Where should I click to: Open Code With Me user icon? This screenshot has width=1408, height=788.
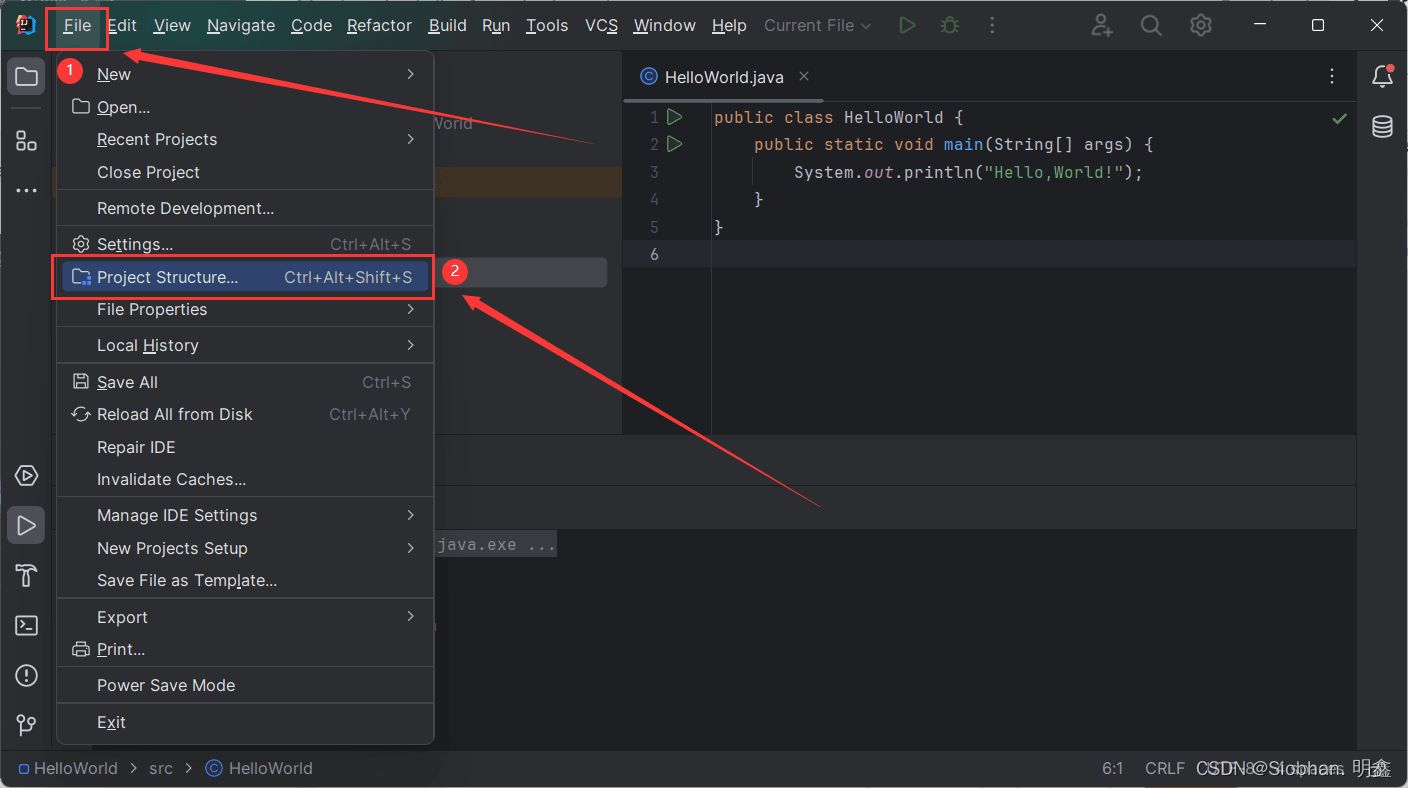1102,26
